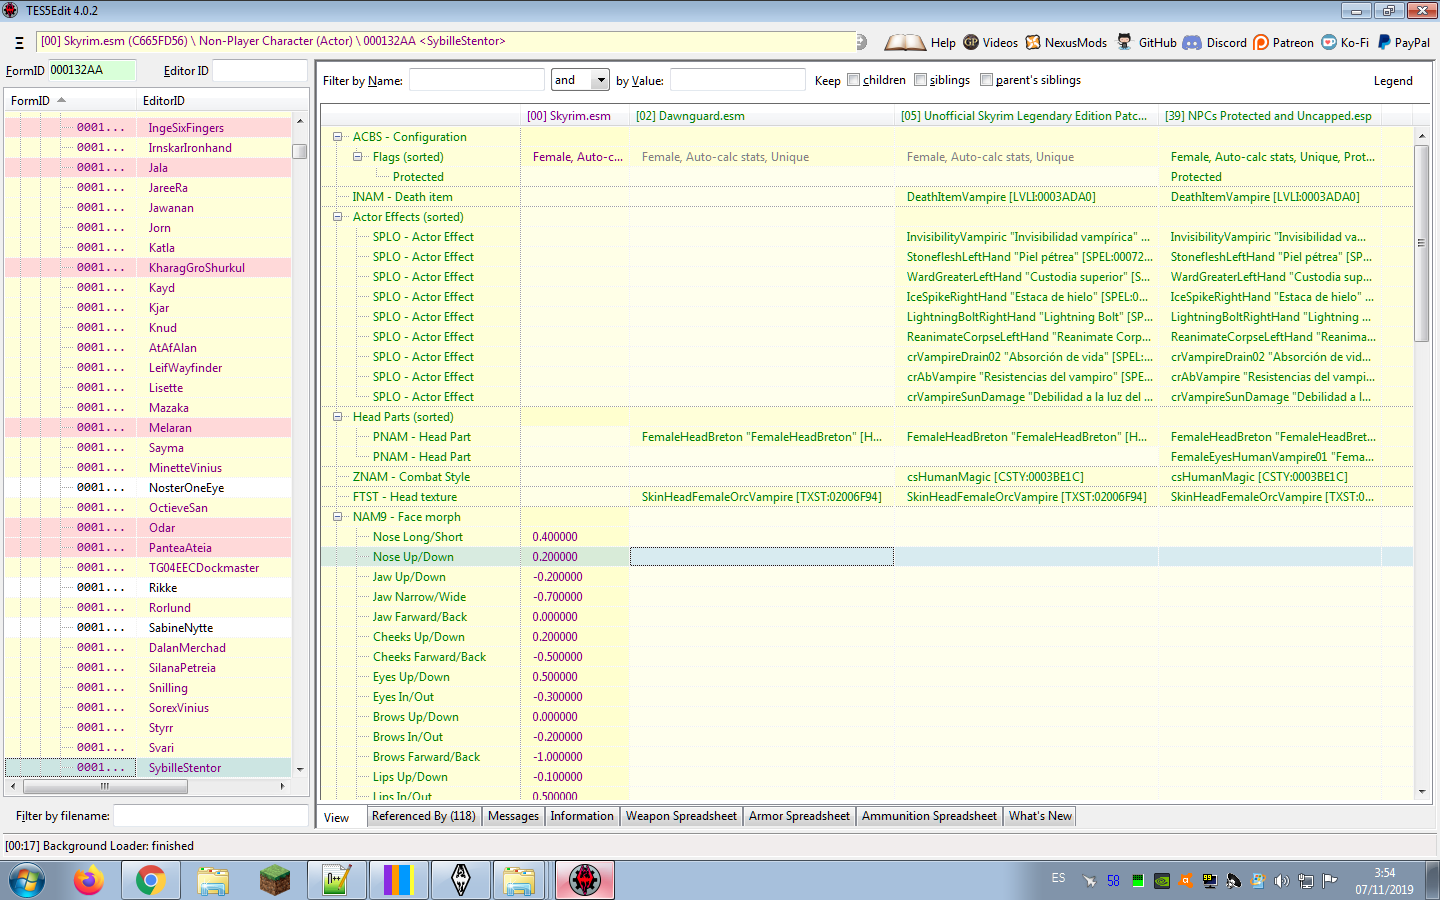
Task: Click the volume speaker tray icon
Action: click(1281, 881)
